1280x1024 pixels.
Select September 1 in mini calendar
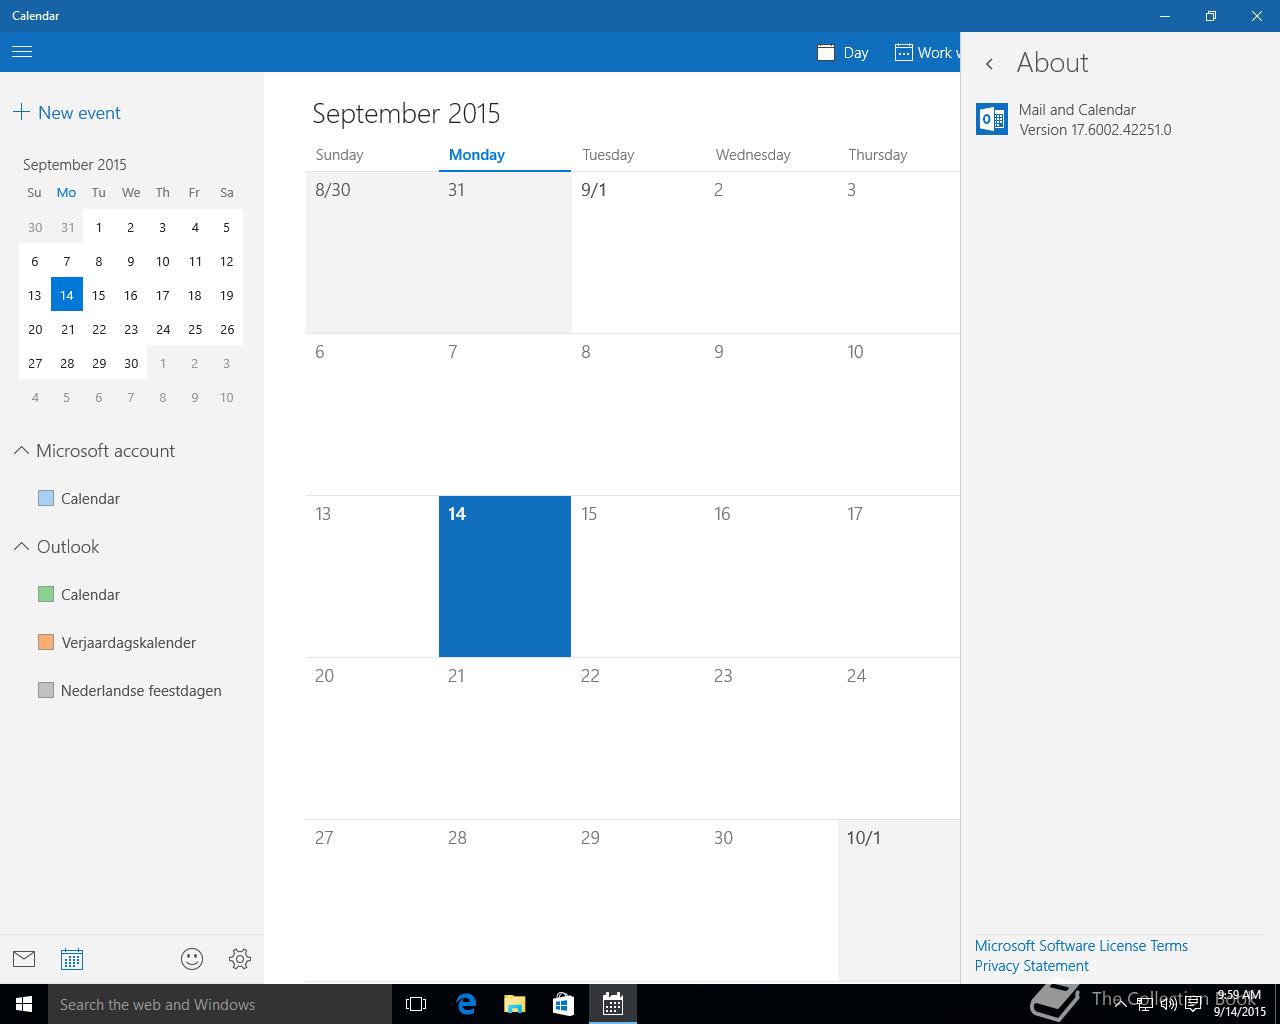pyautogui.click(x=99, y=227)
